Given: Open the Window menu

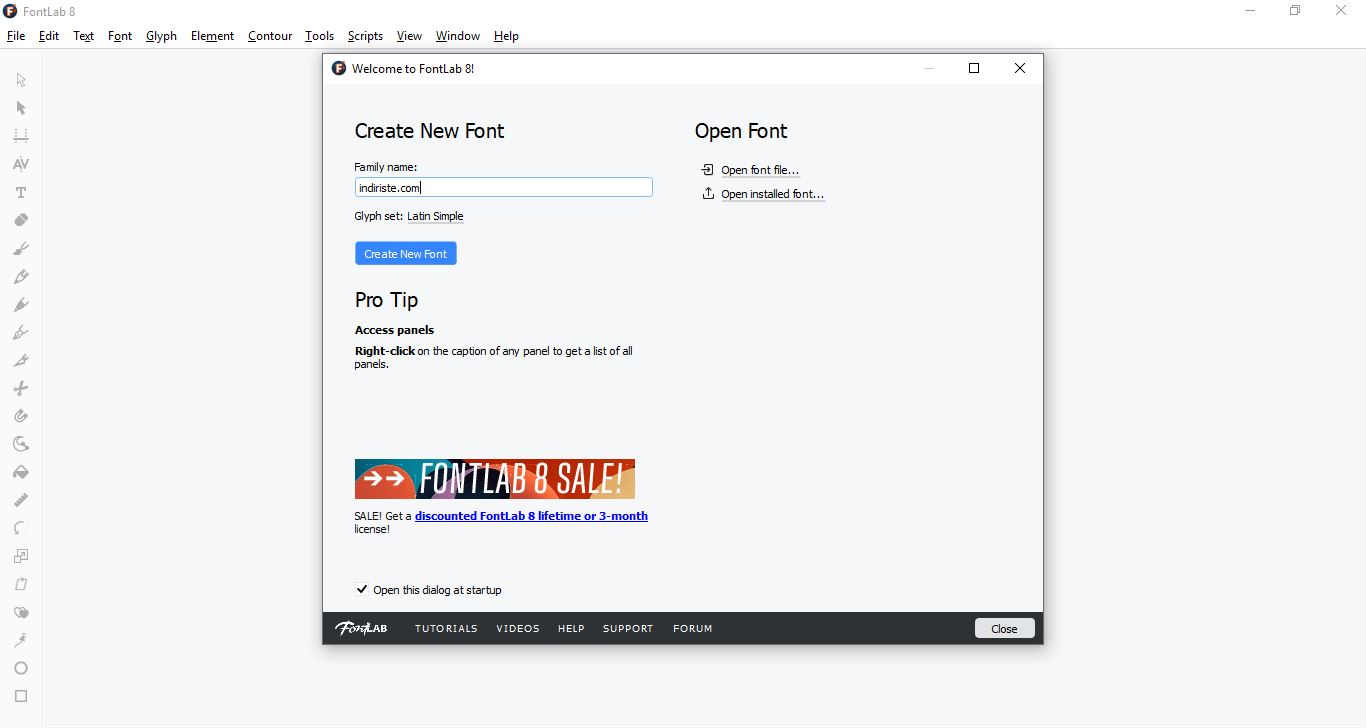Looking at the screenshot, I should [x=458, y=36].
